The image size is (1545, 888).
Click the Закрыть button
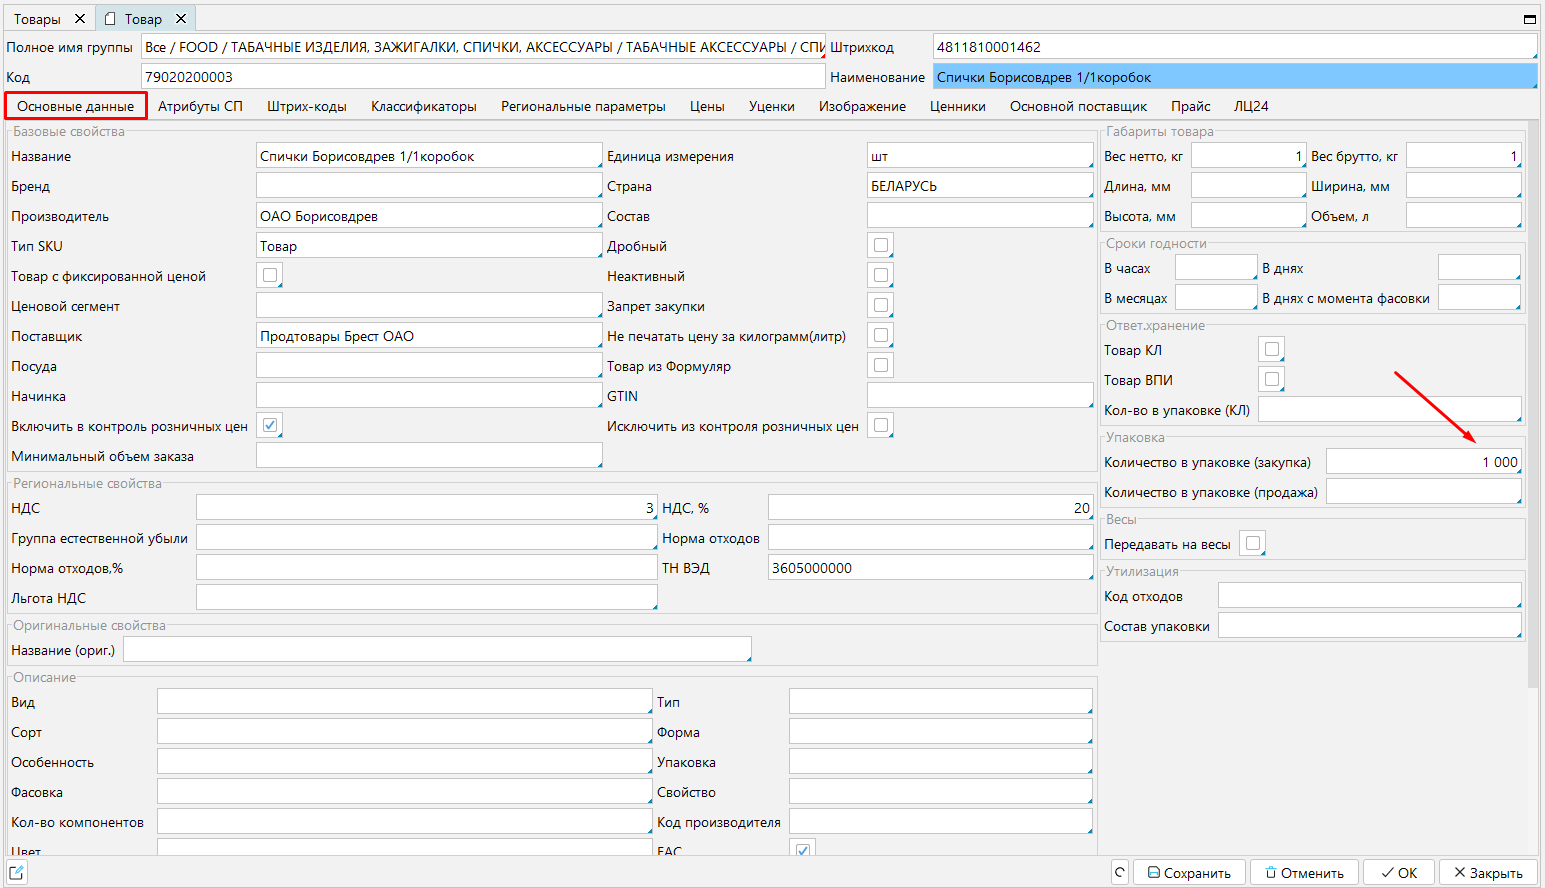pos(1488,872)
